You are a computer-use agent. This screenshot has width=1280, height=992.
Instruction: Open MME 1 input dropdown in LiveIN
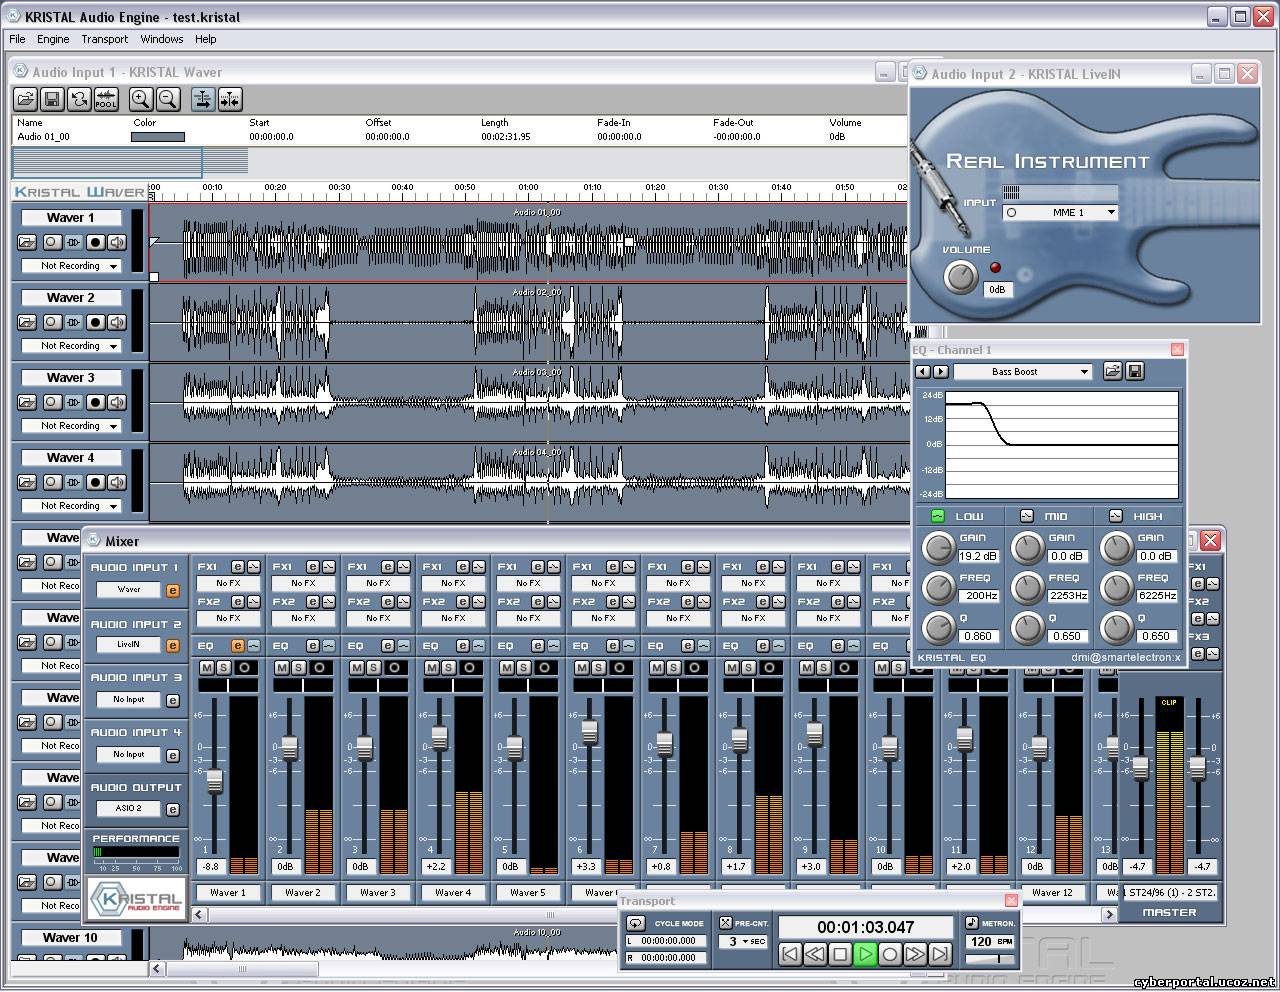tap(1060, 212)
